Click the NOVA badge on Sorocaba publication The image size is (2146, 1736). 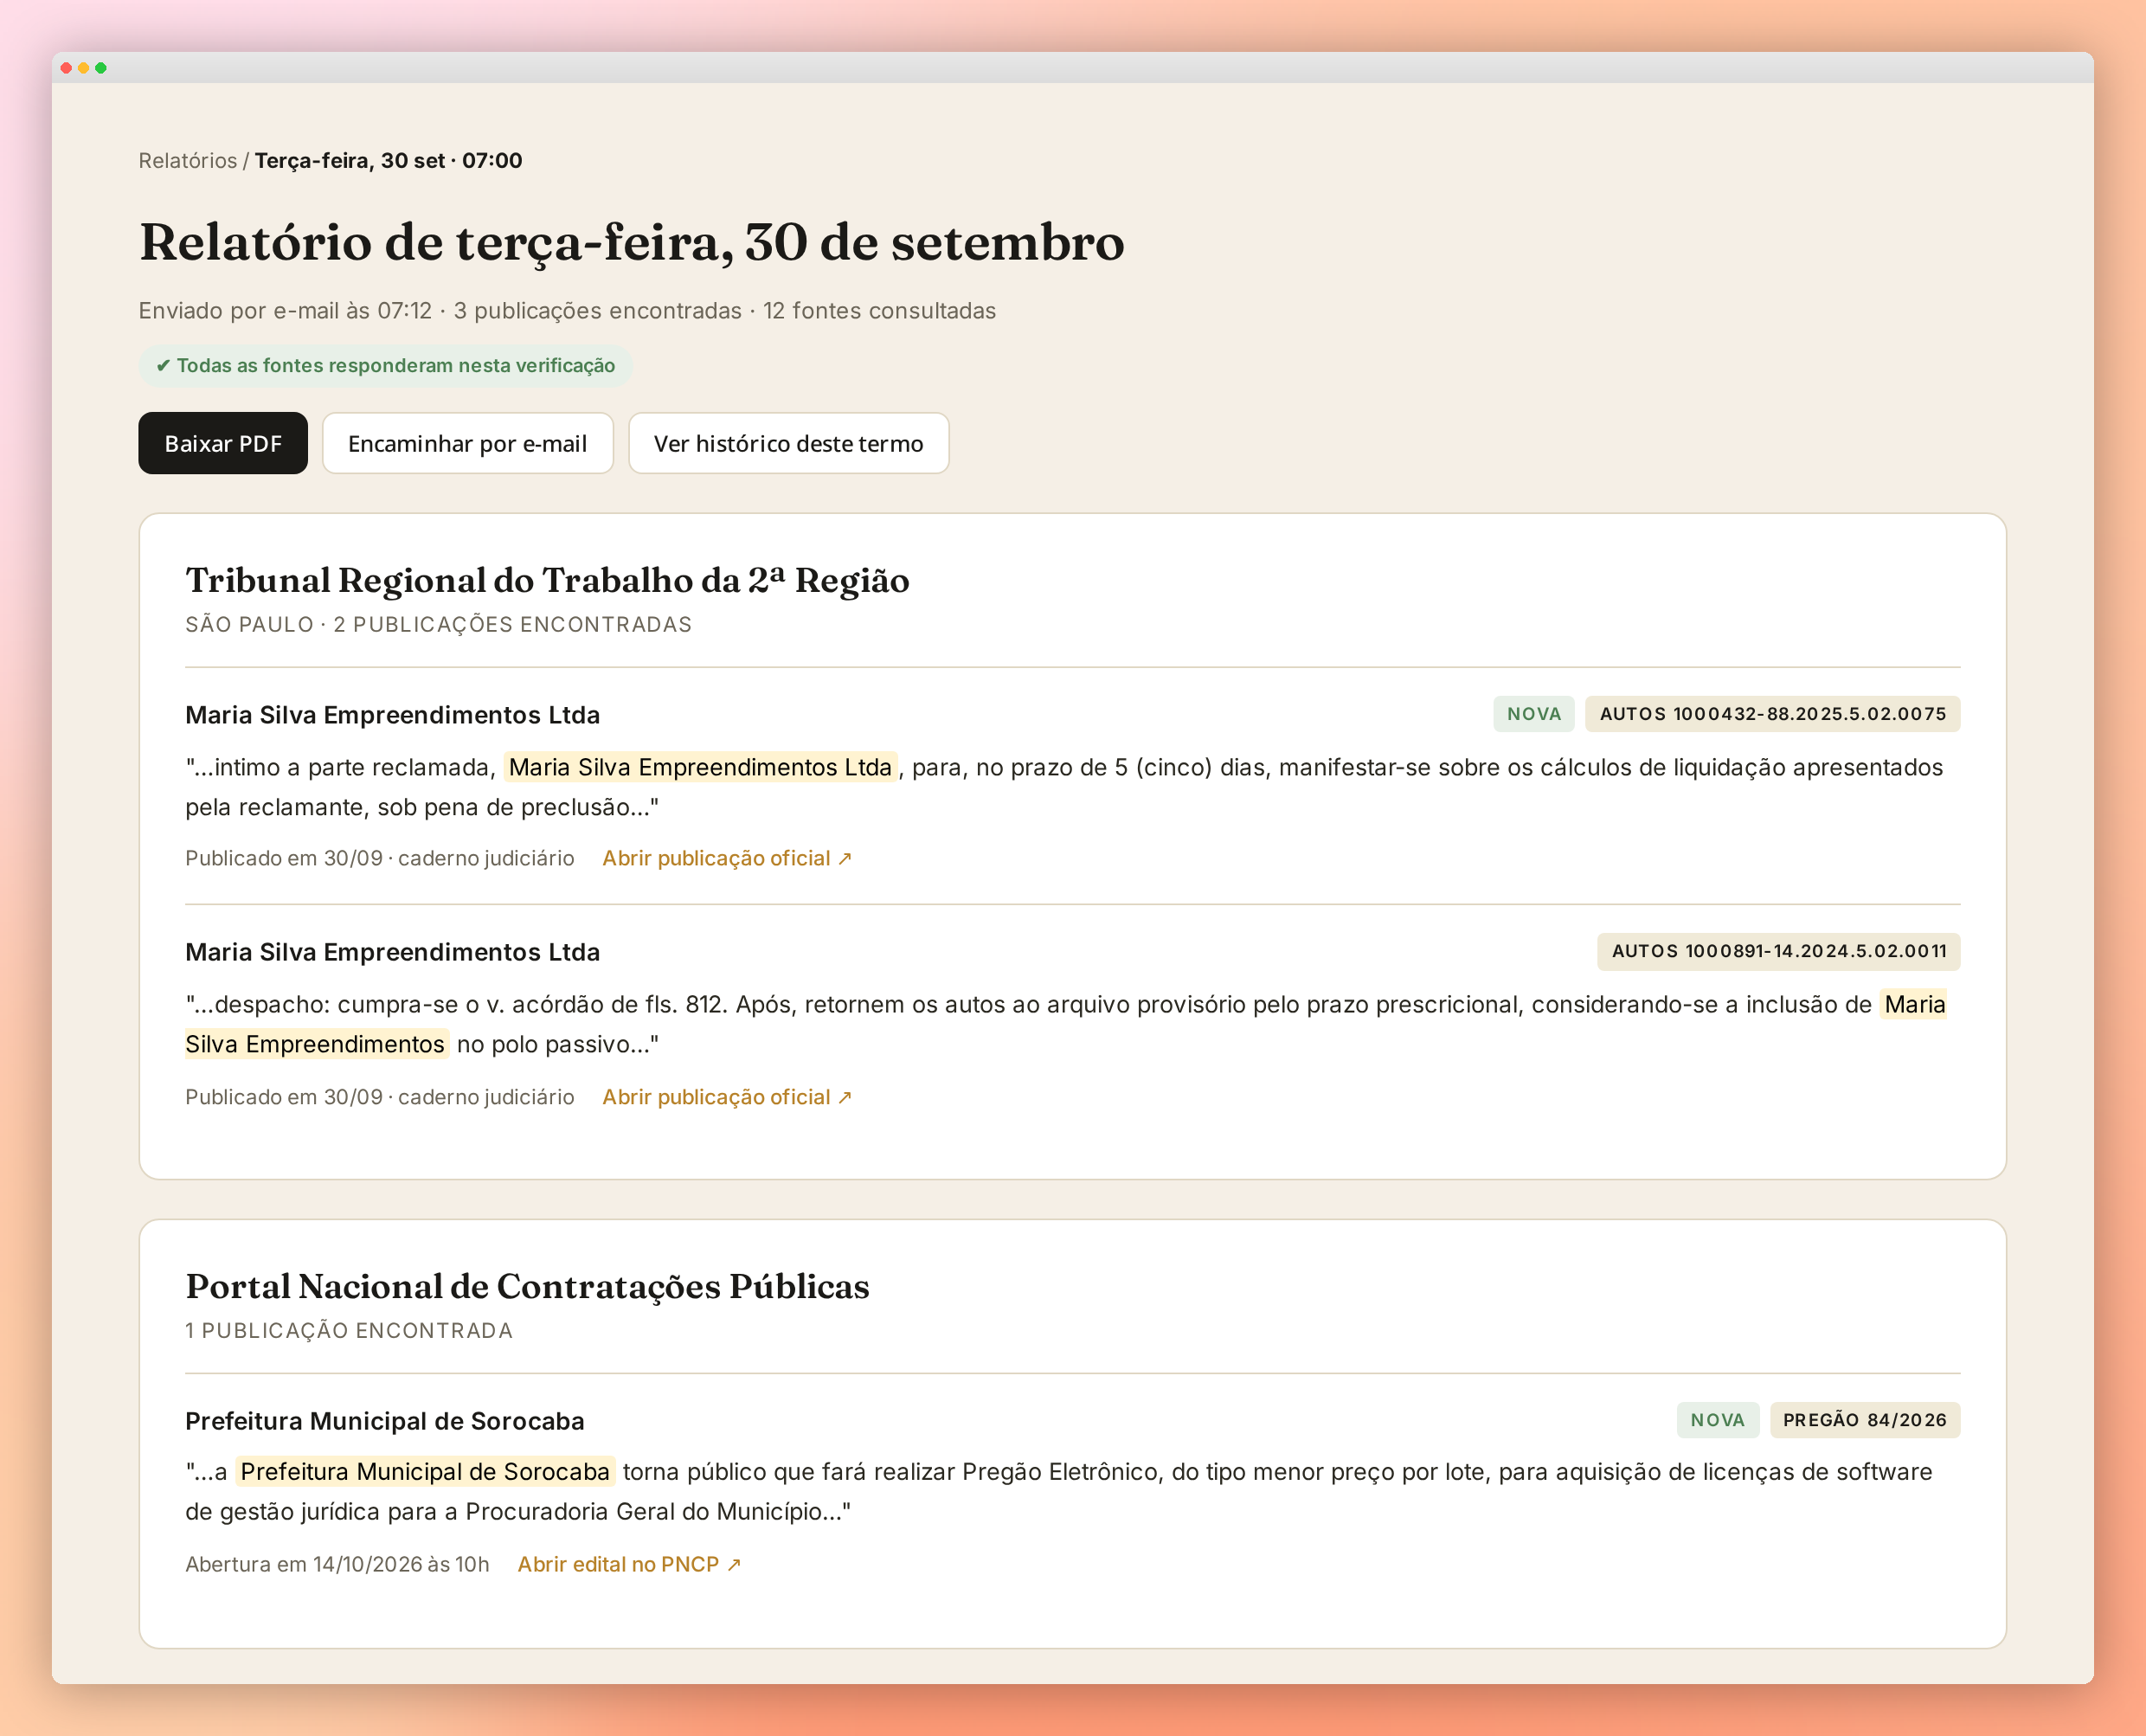coord(1717,1420)
